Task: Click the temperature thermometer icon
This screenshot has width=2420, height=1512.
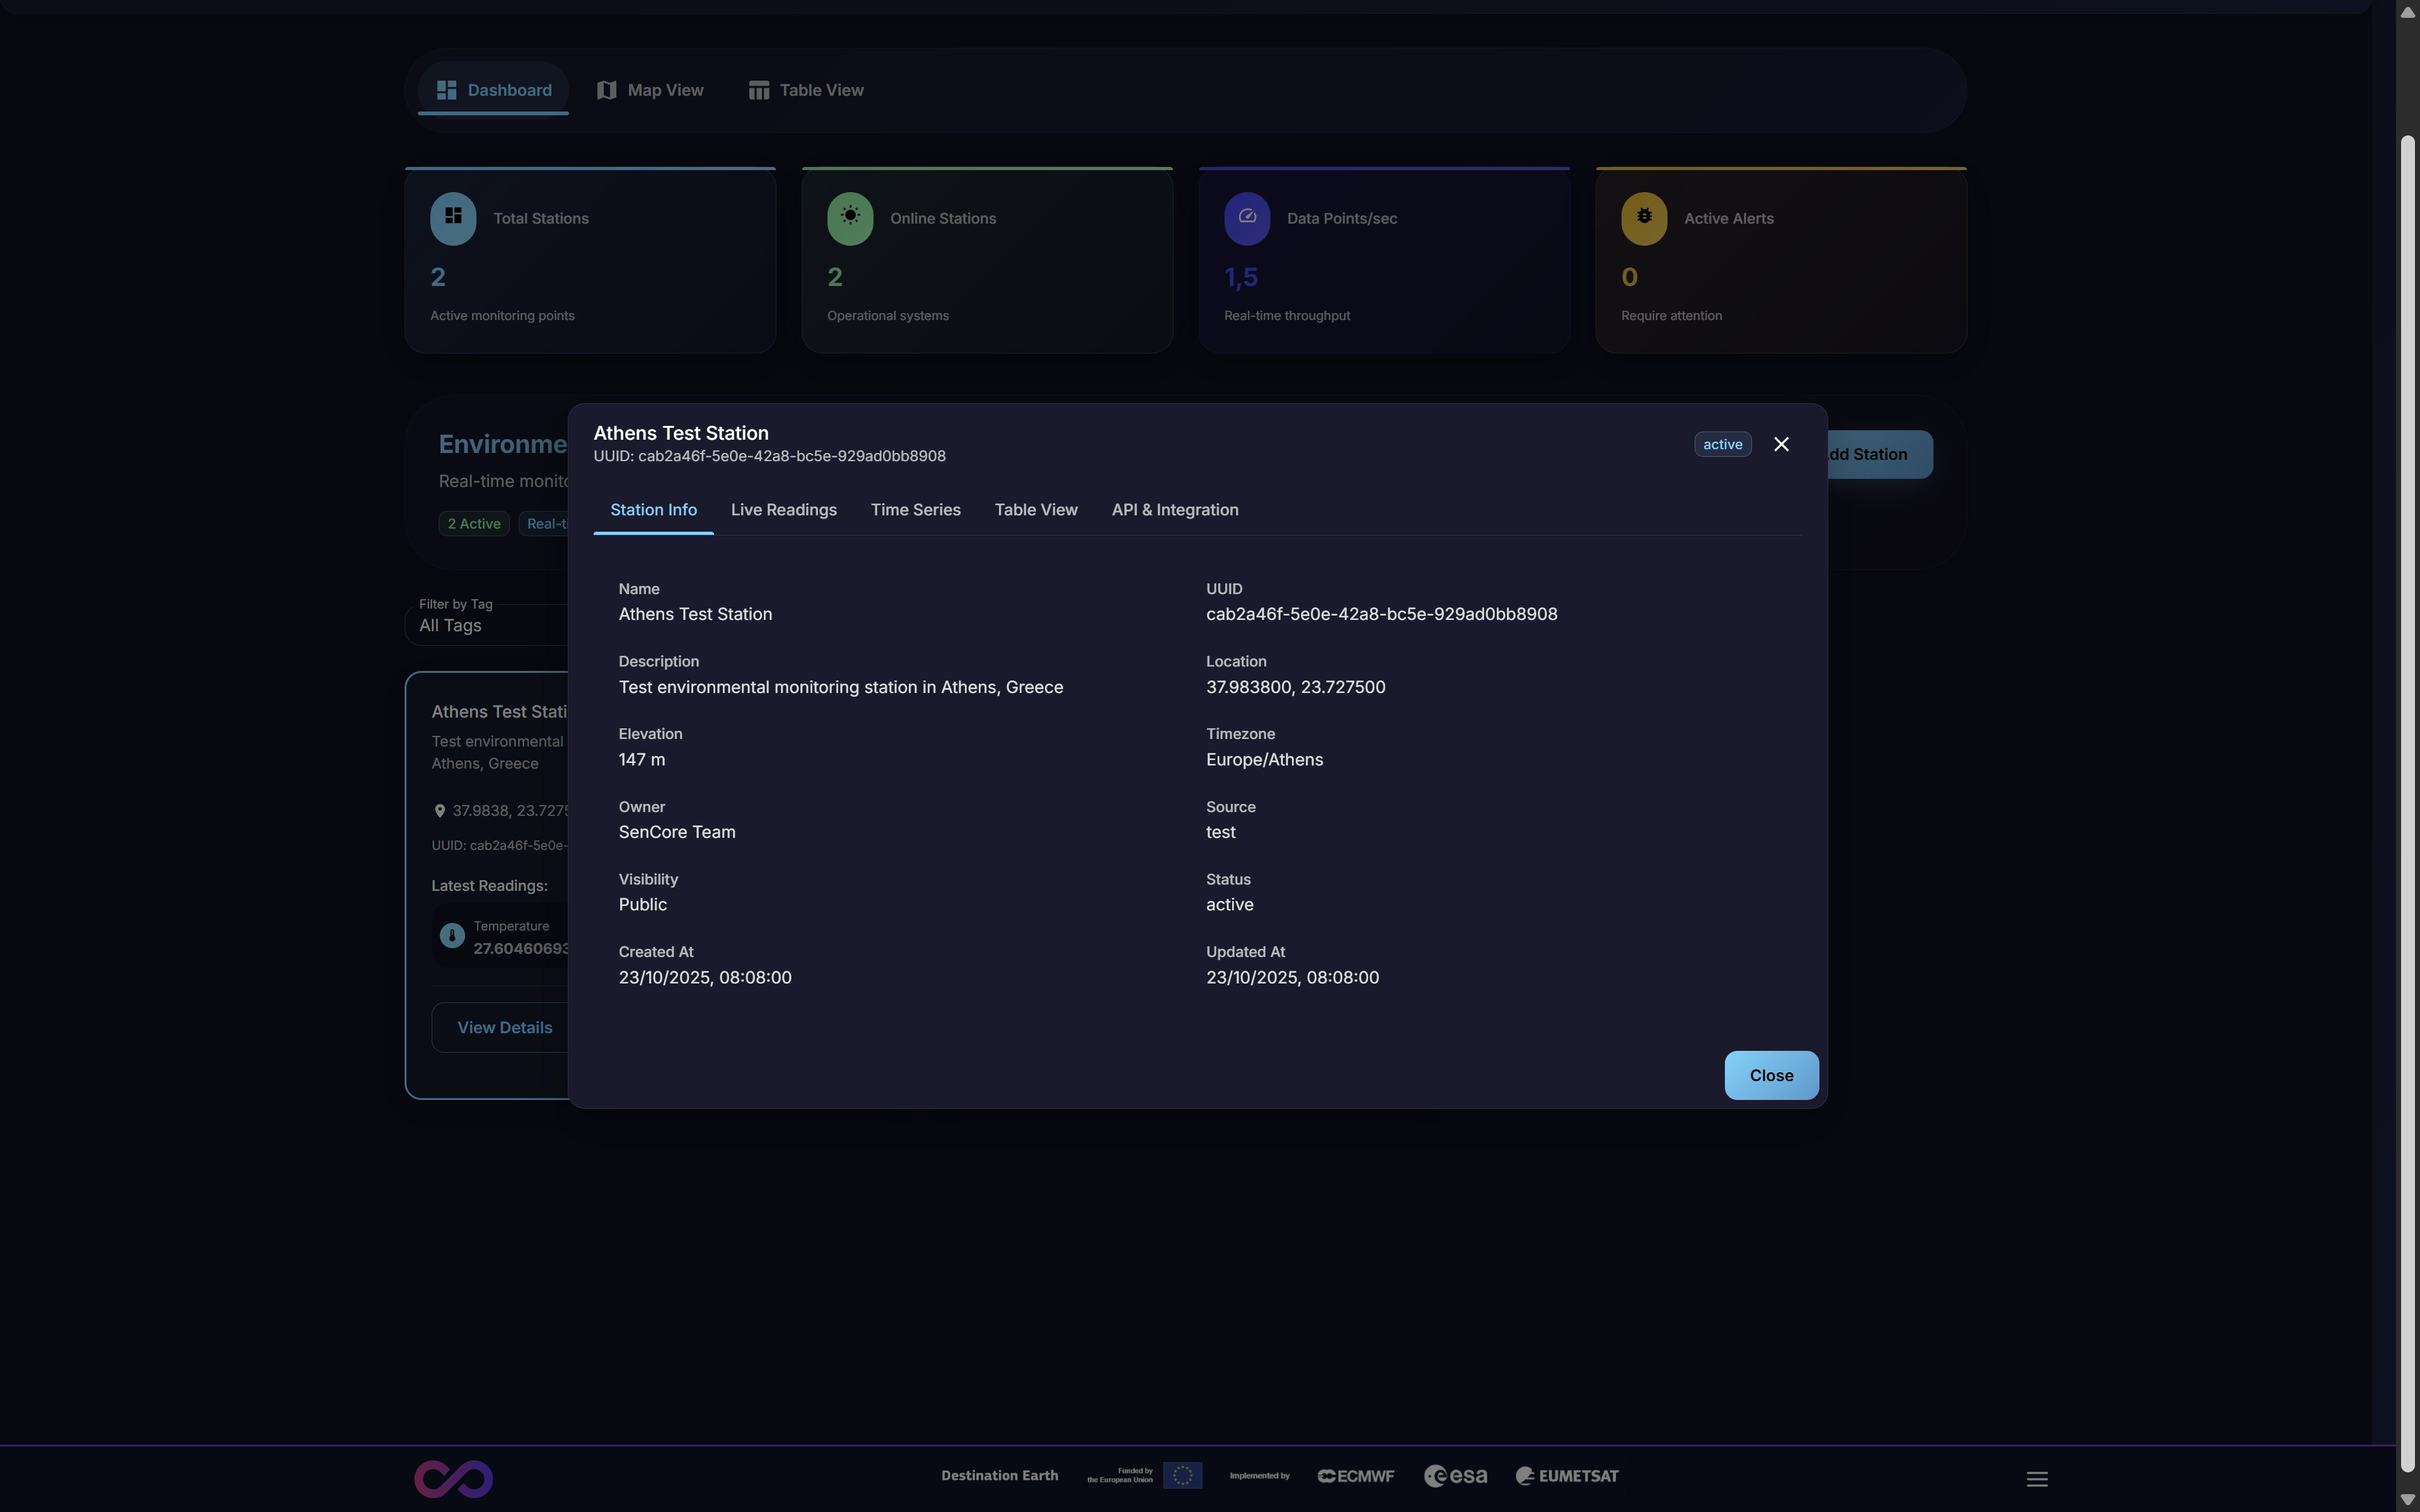Action: pyautogui.click(x=452, y=936)
